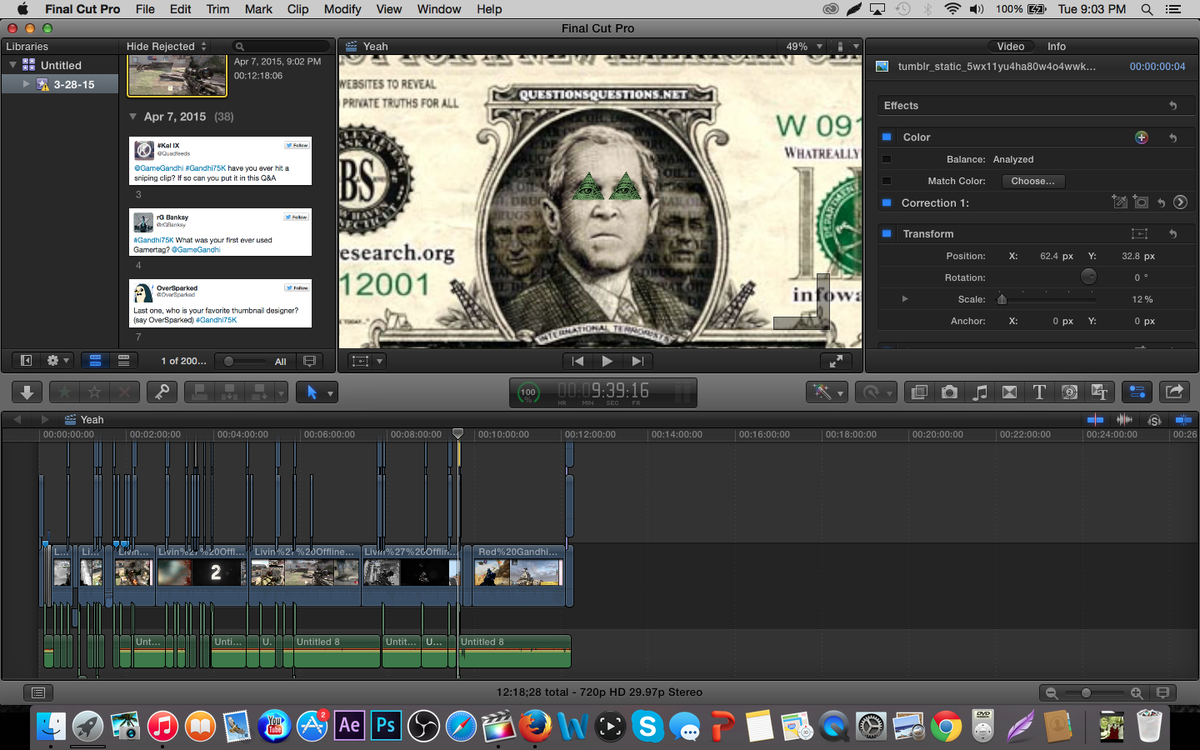Open the browser gear action menu

(x=59, y=361)
